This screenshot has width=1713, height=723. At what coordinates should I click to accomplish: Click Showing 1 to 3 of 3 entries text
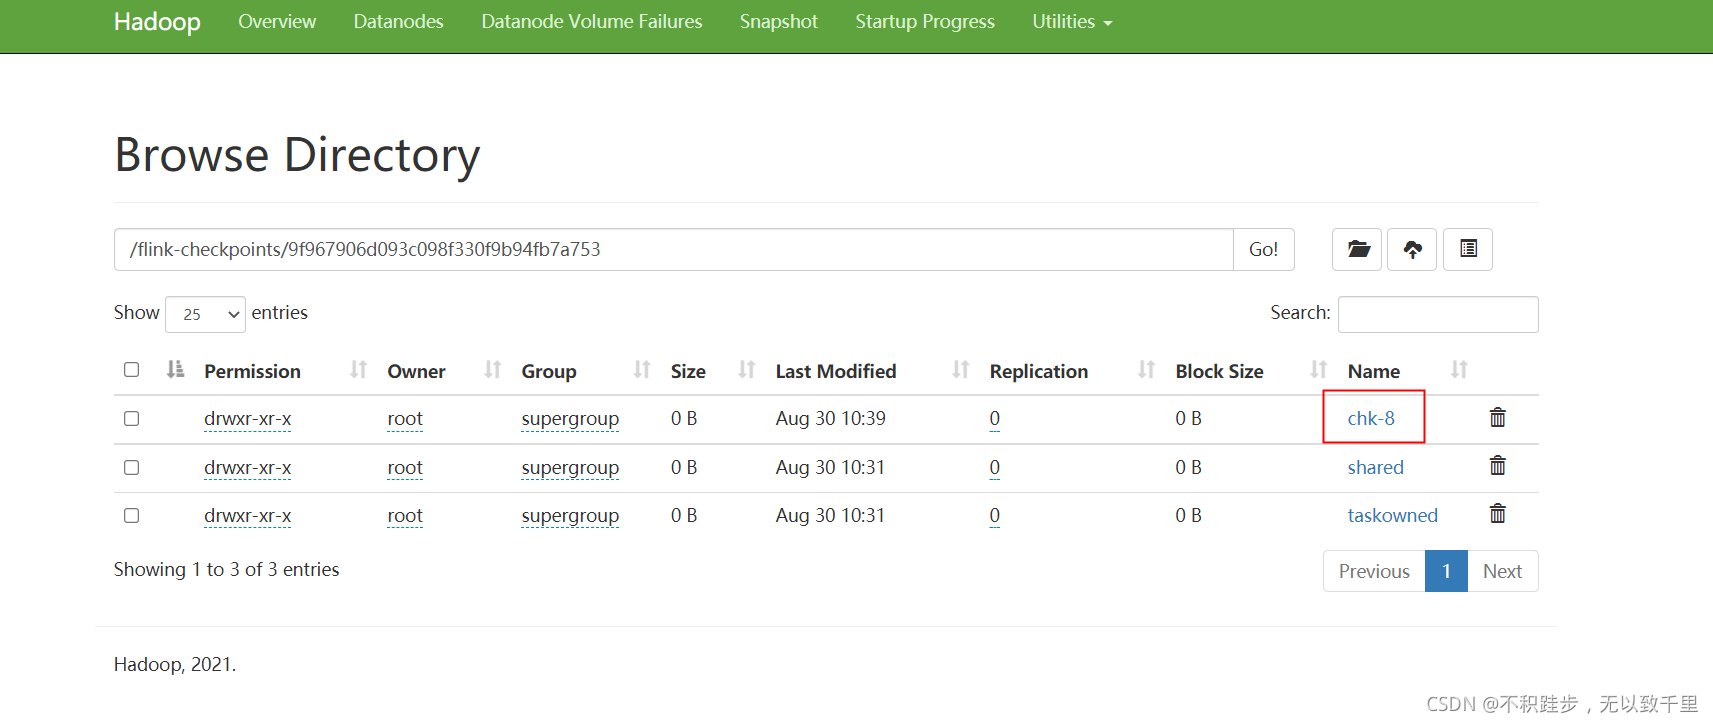coord(226,569)
